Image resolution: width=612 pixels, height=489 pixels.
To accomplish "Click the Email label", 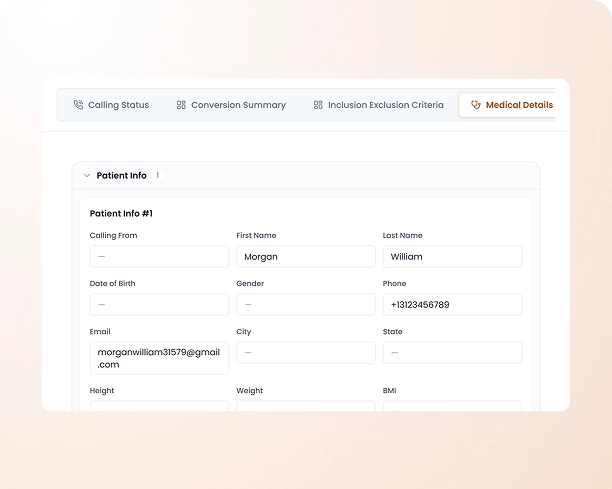I will pyautogui.click(x=100, y=332).
